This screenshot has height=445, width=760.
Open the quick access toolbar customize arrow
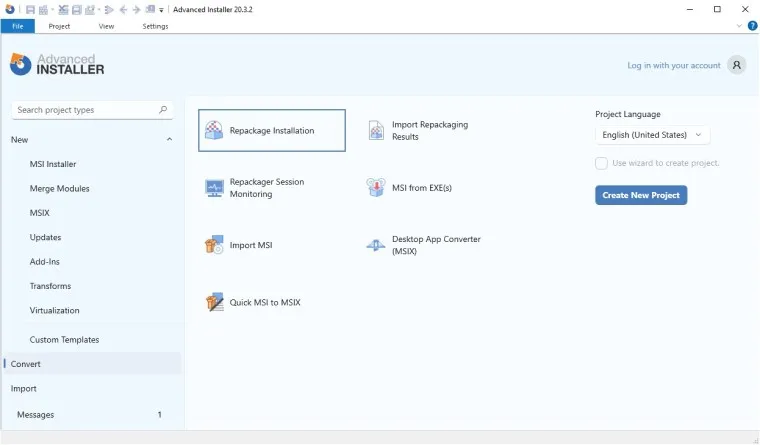[x=161, y=10]
